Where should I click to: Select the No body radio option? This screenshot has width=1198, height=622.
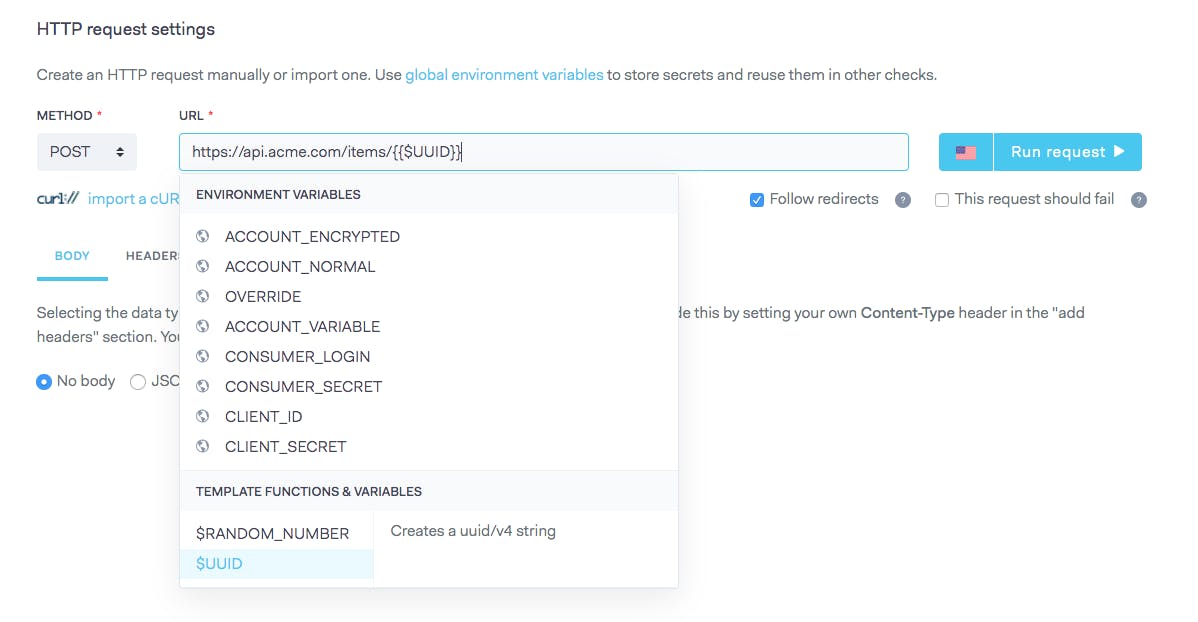(44, 382)
